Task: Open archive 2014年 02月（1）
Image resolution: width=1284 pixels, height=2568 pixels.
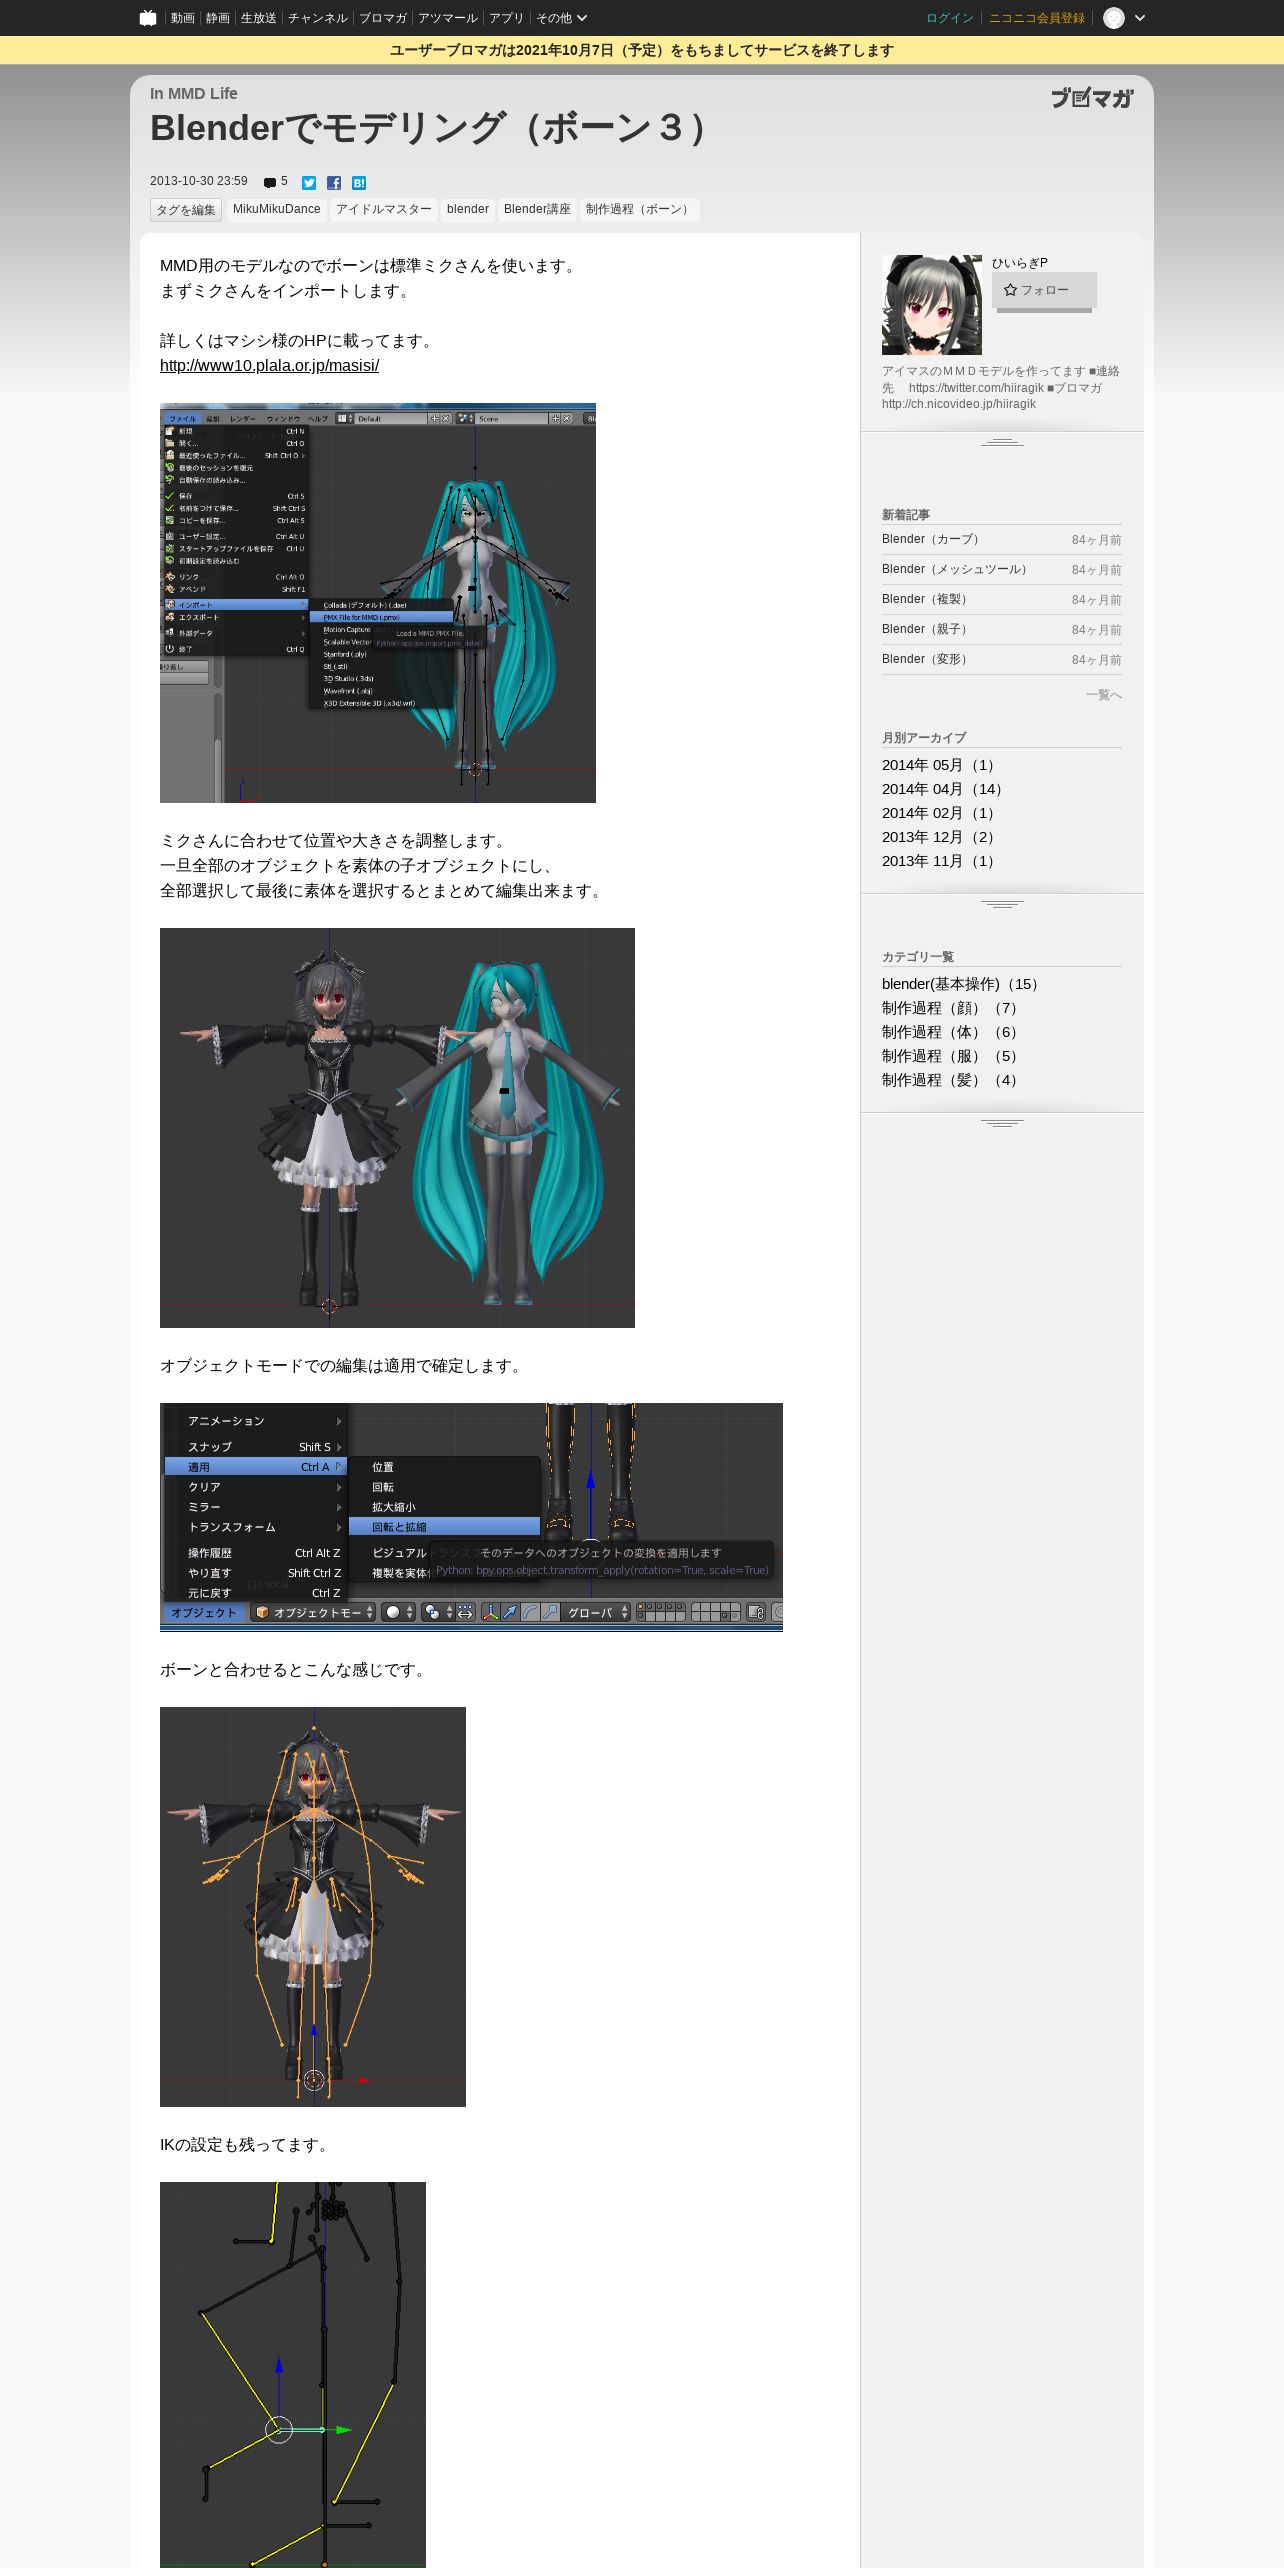Action: (941, 813)
